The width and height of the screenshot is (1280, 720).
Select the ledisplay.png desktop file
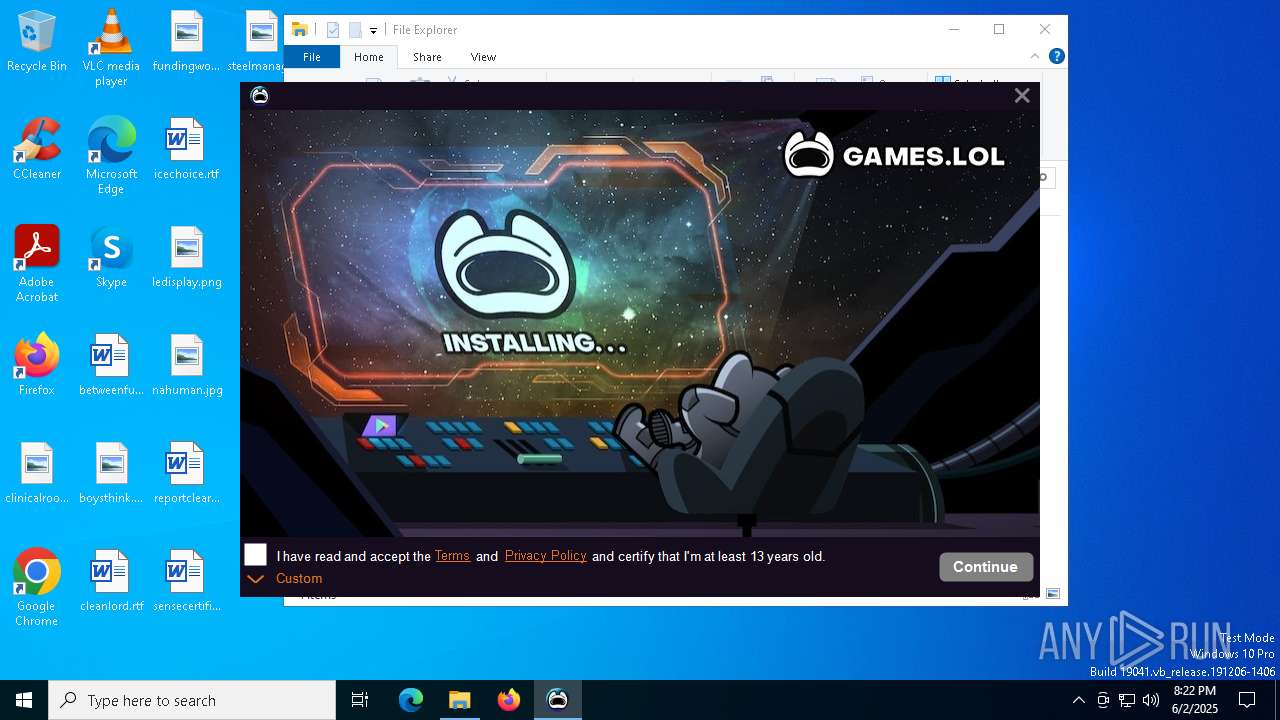point(186,258)
